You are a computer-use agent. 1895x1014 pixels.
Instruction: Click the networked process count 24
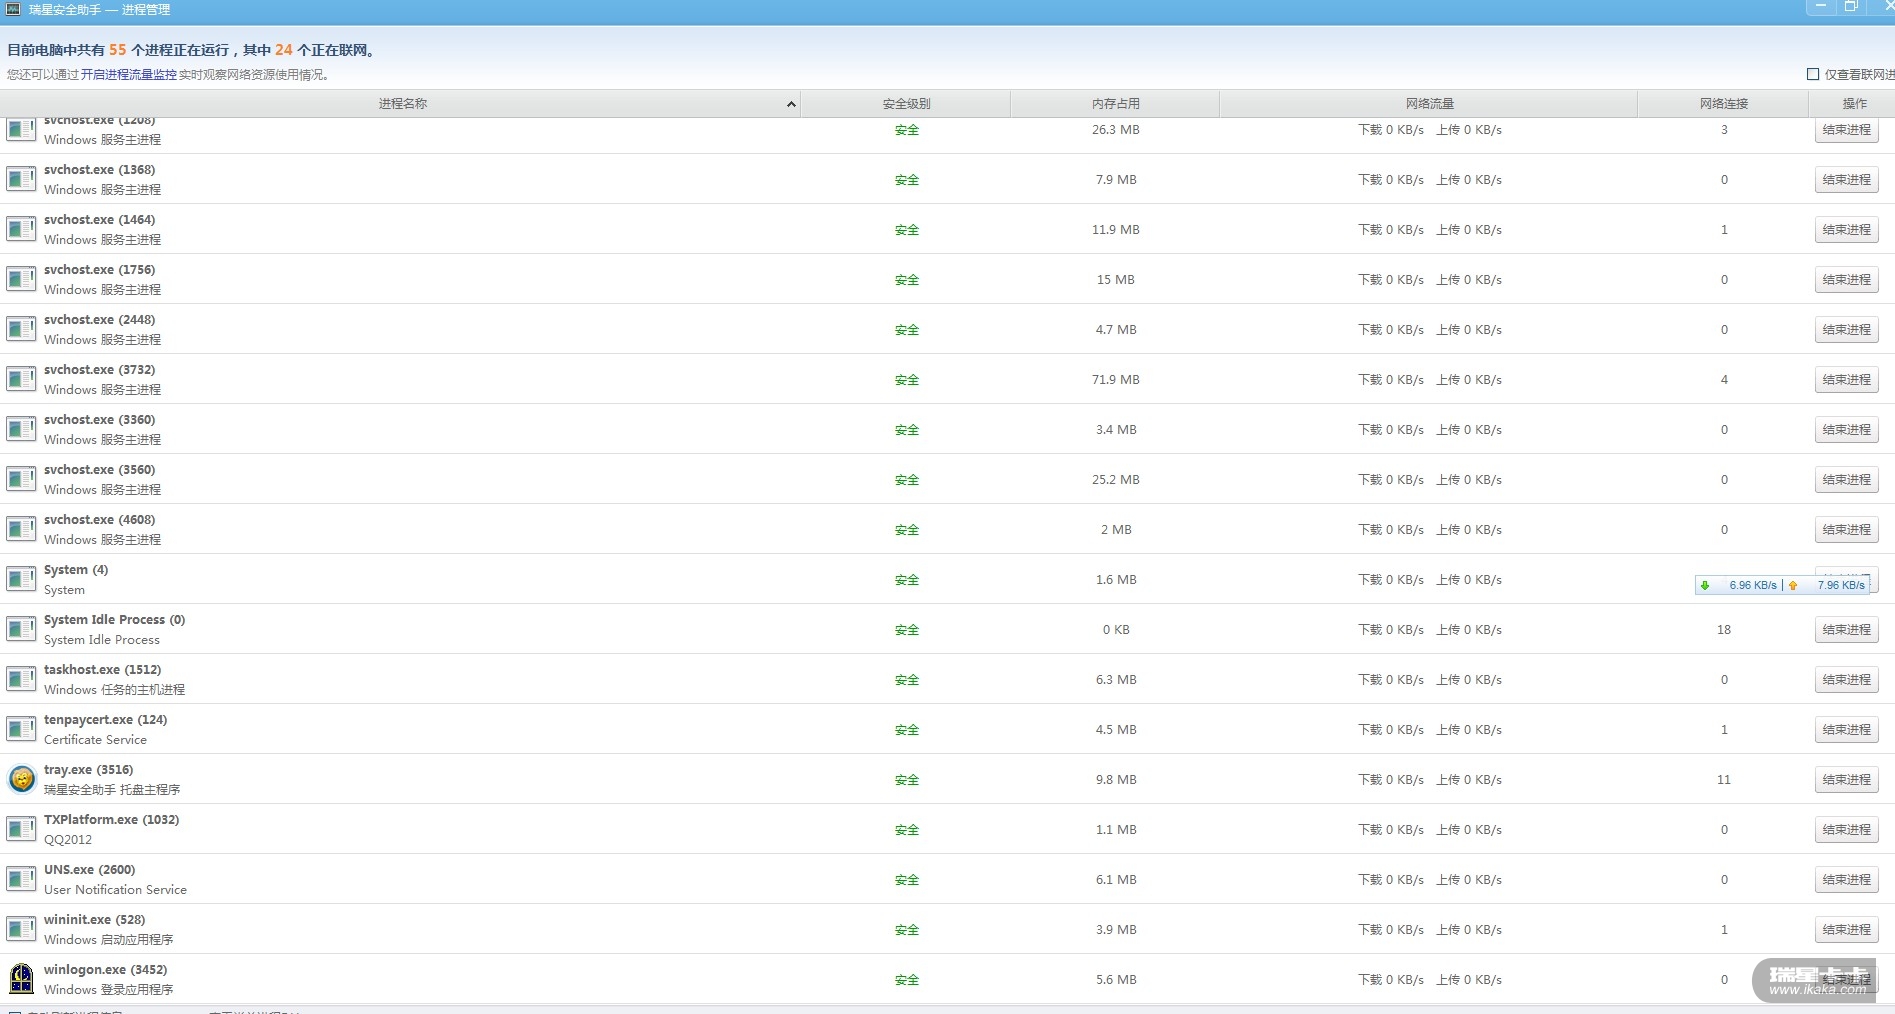tap(284, 49)
